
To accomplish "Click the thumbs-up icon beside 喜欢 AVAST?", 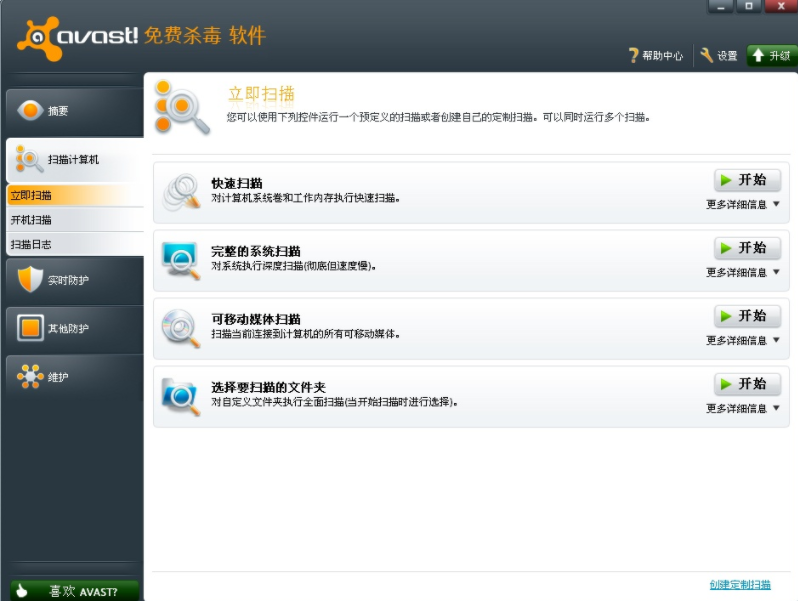I will [23, 591].
